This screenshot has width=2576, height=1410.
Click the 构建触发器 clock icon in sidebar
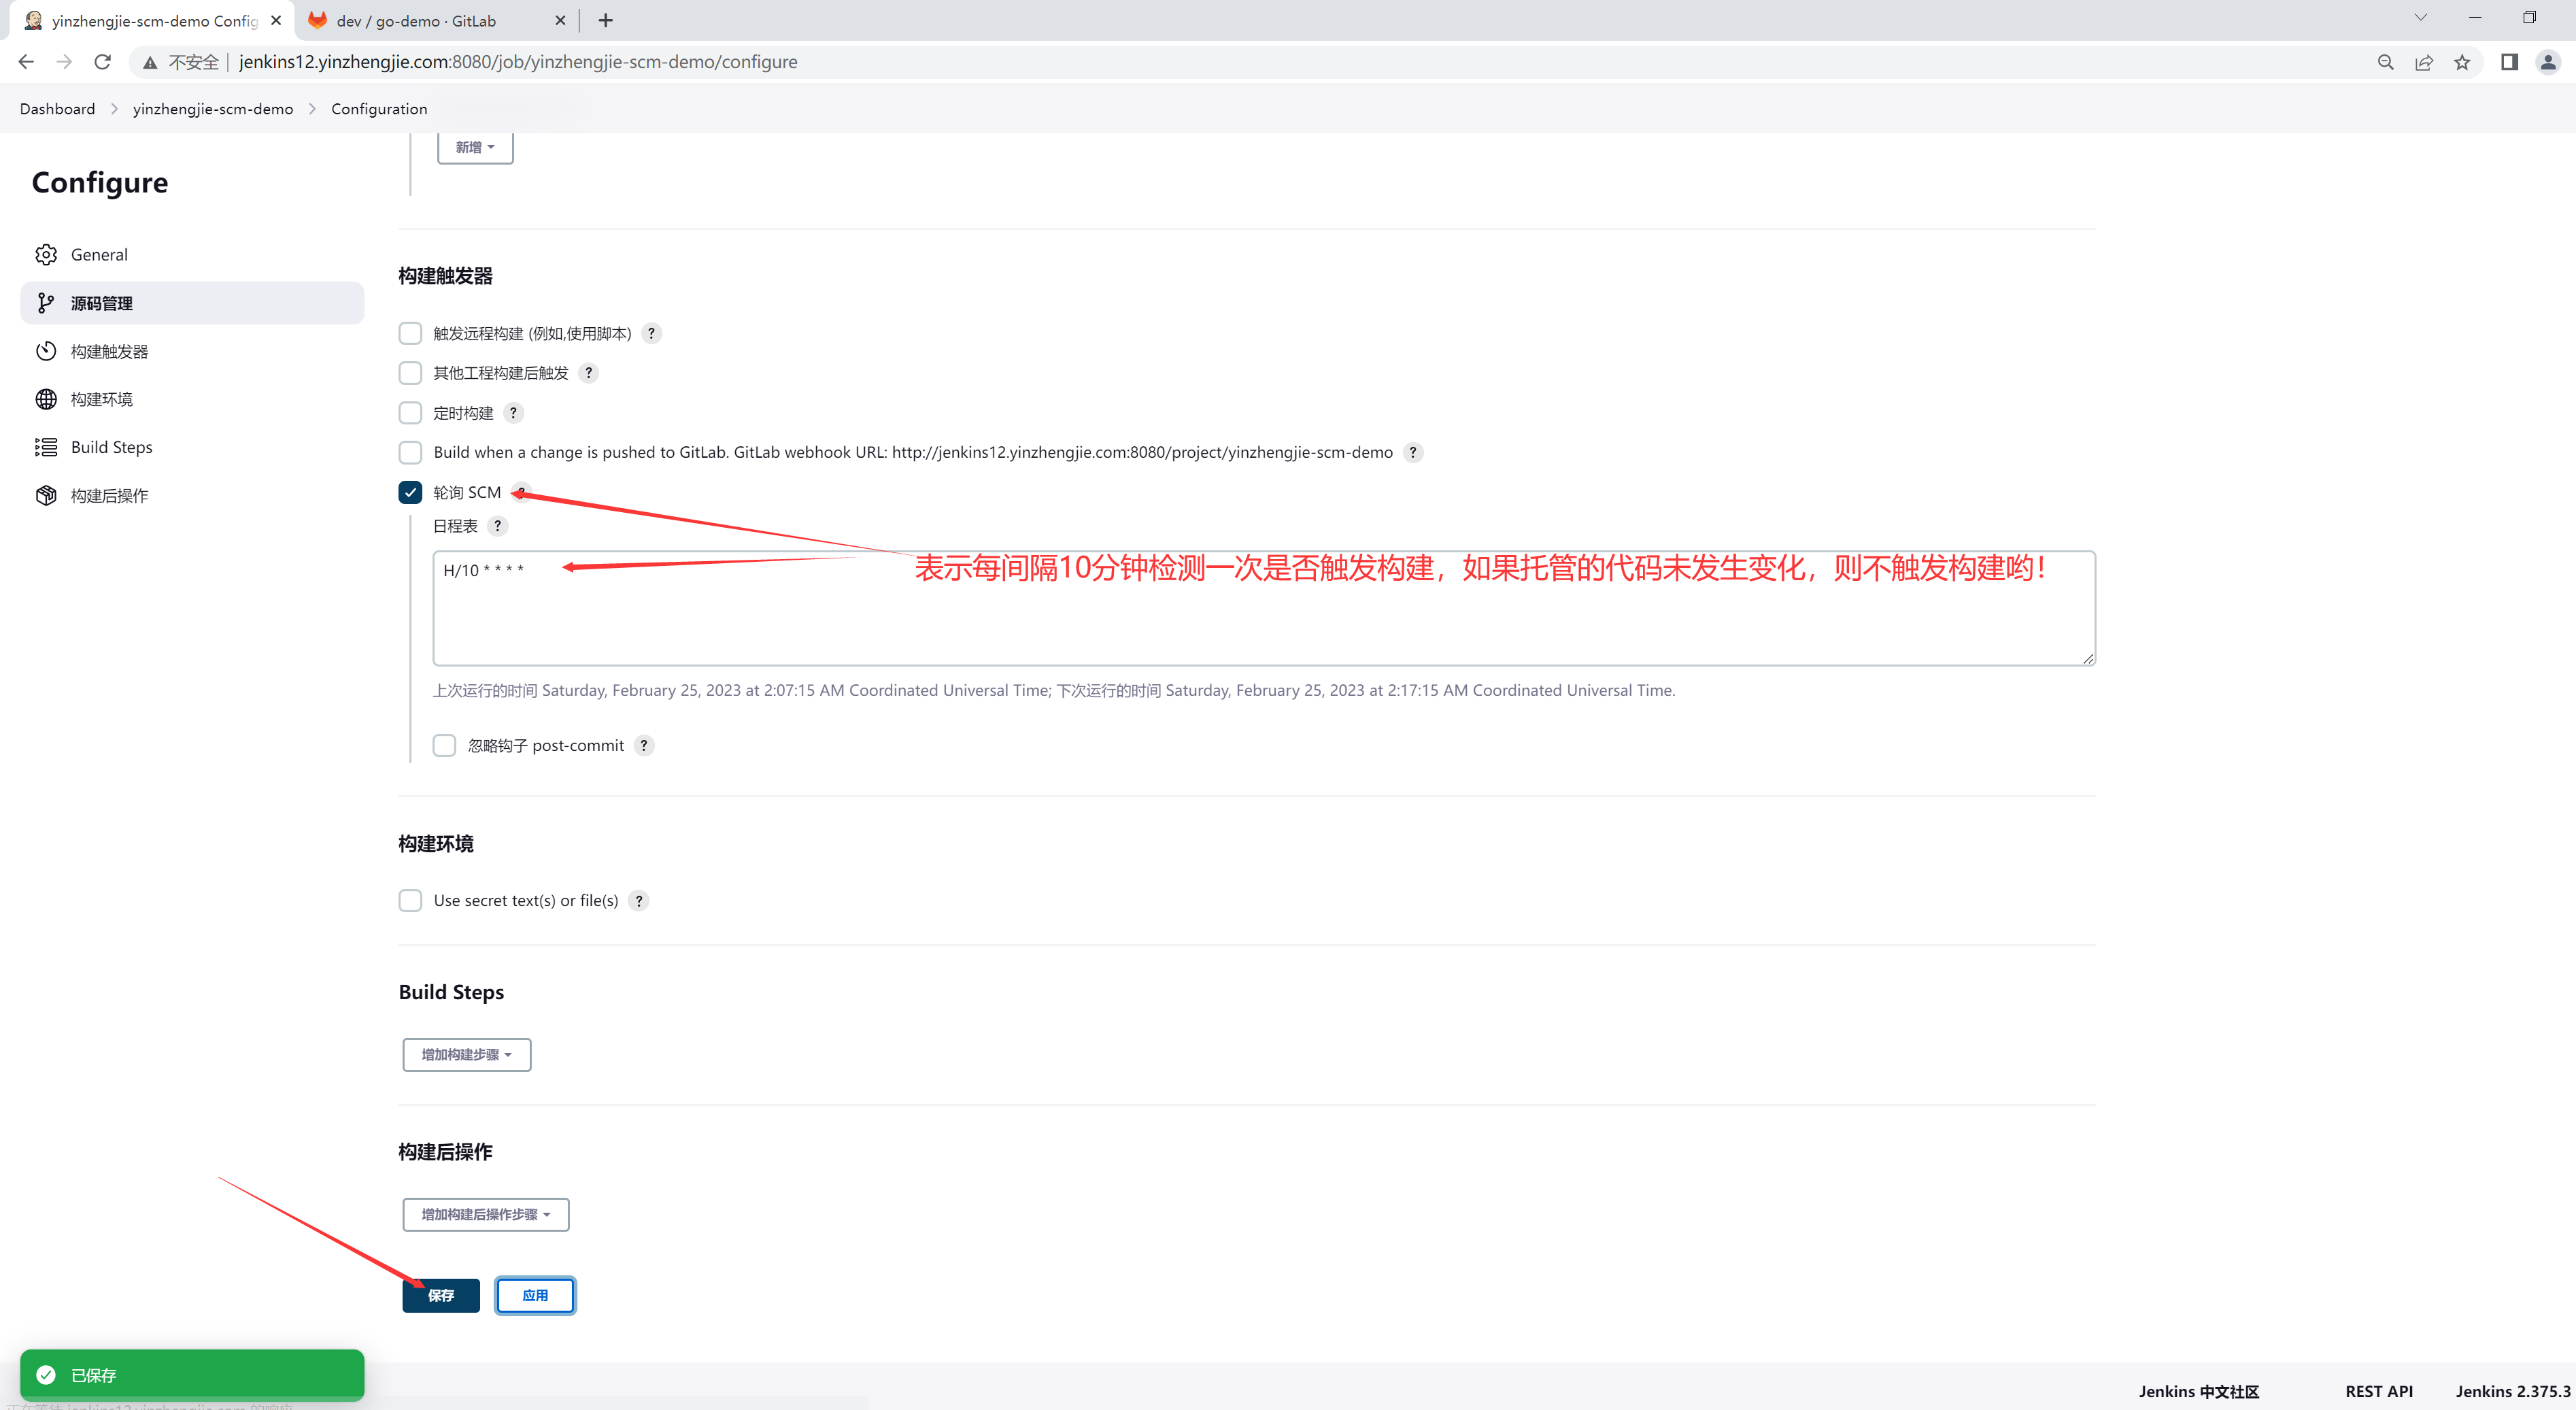point(46,351)
